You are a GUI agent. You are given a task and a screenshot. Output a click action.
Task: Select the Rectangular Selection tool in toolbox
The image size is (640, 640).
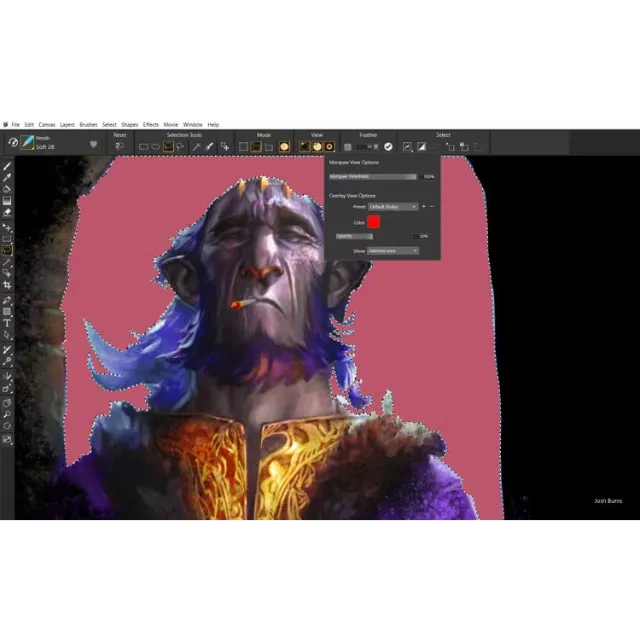pyautogui.click(x=7, y=239)
